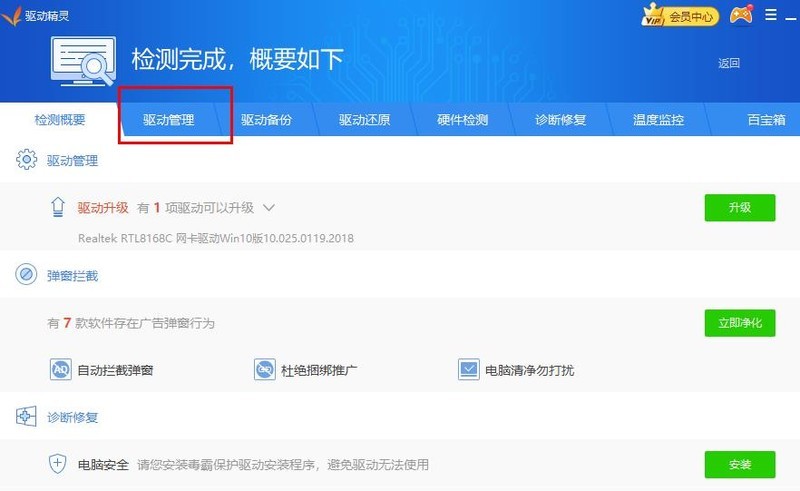Viewport: 800px width, 491px height.
Task: Click the 驱动管理 gear icon
Action: tap(26, 160)
